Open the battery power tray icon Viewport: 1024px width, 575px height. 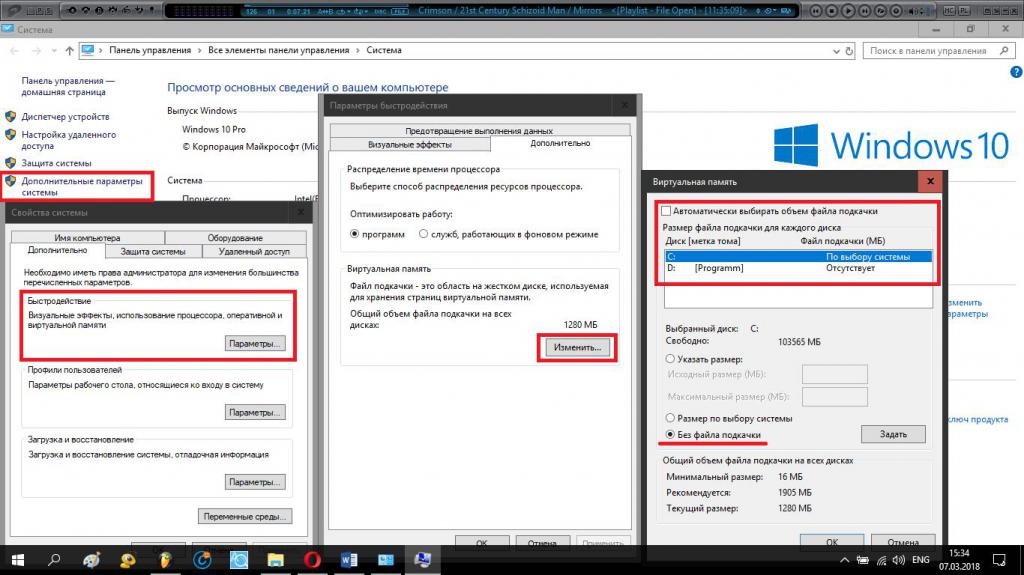point(863,560)
